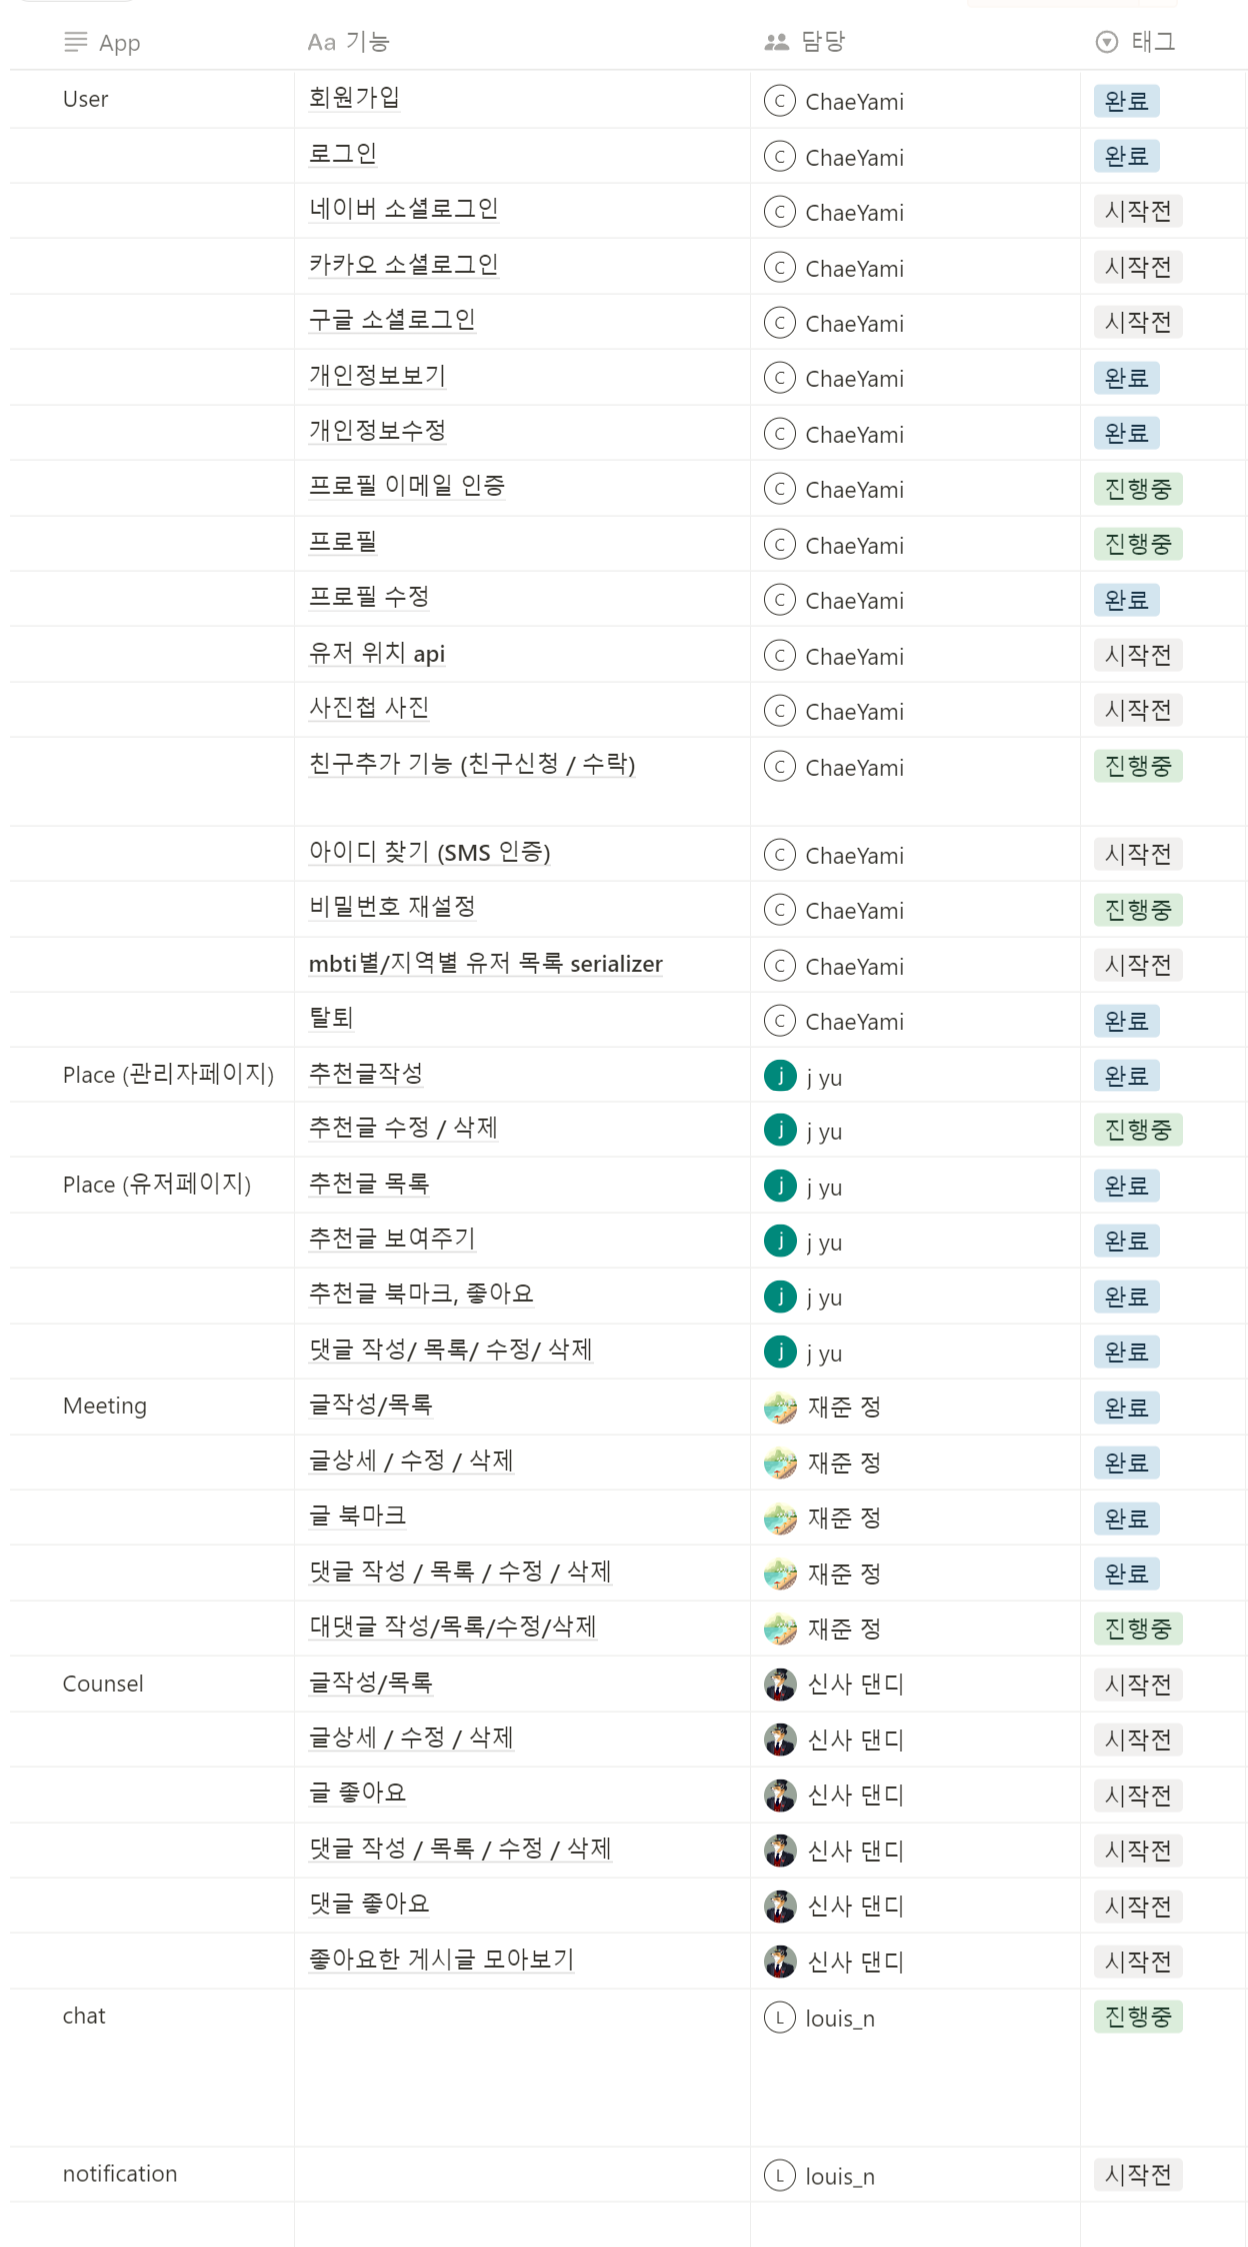1248x2247 pixels.
Task: Click 완료 tag in 탈퇴 row
Action: [x=1126, y=1021]
